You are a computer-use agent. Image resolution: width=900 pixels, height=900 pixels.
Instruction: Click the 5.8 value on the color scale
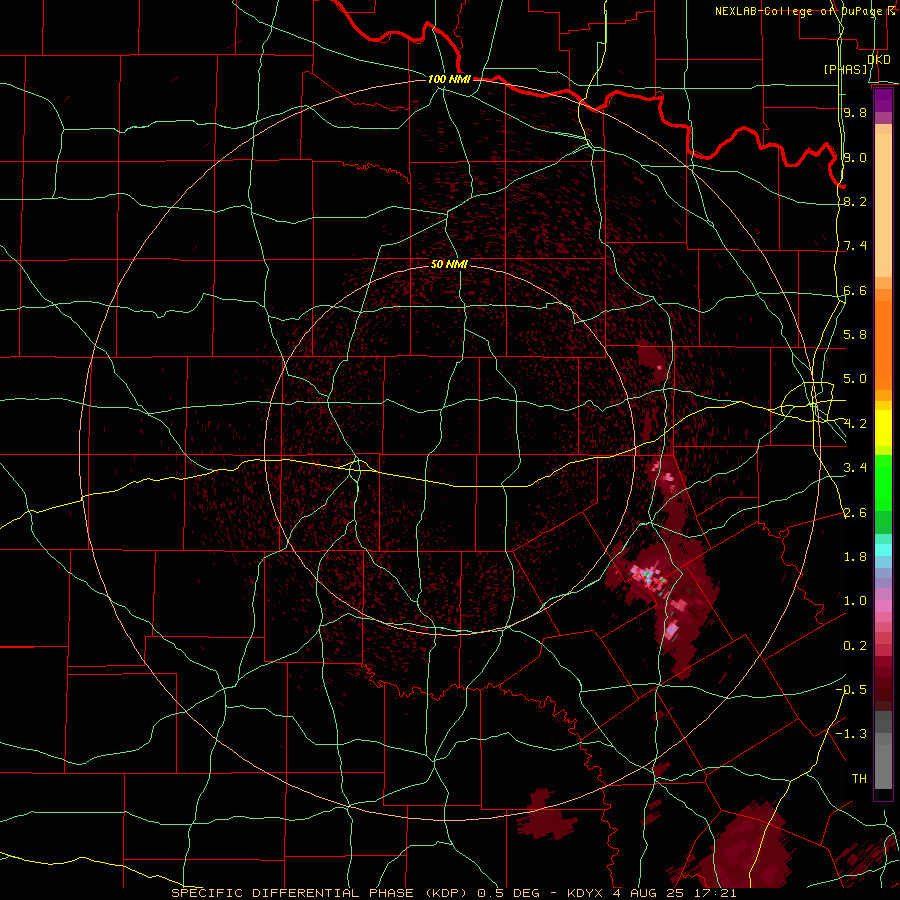(855, 335)
